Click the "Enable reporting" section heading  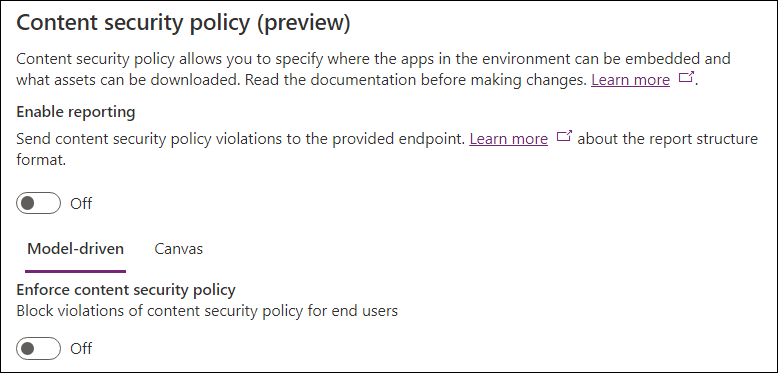pyautogui.click(x=76, y=112)
